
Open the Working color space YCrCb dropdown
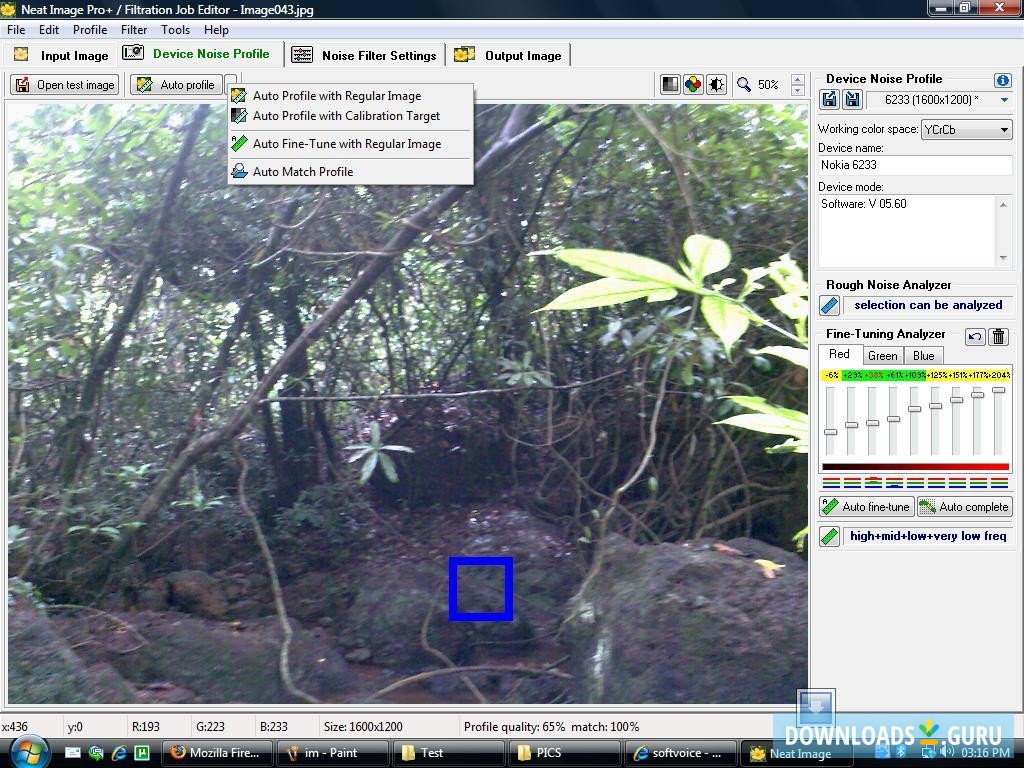tap(967, 129)
